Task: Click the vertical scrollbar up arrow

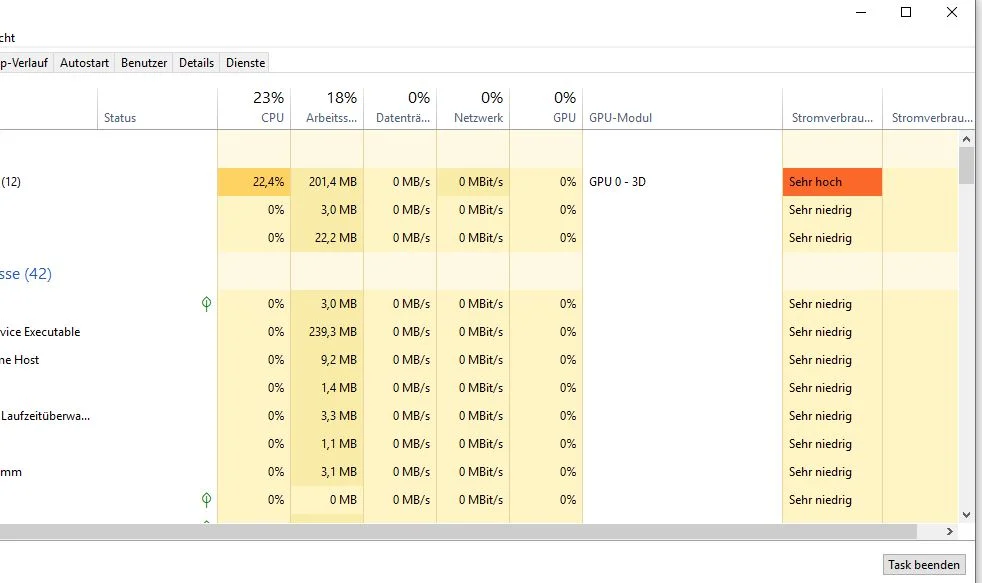Action: tap(966, 139)
